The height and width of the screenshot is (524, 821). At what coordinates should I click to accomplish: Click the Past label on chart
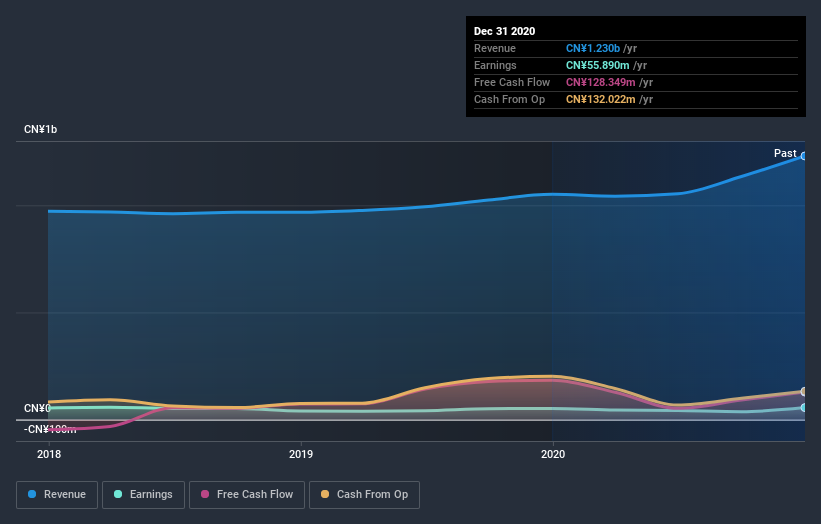tap(785, 153)
